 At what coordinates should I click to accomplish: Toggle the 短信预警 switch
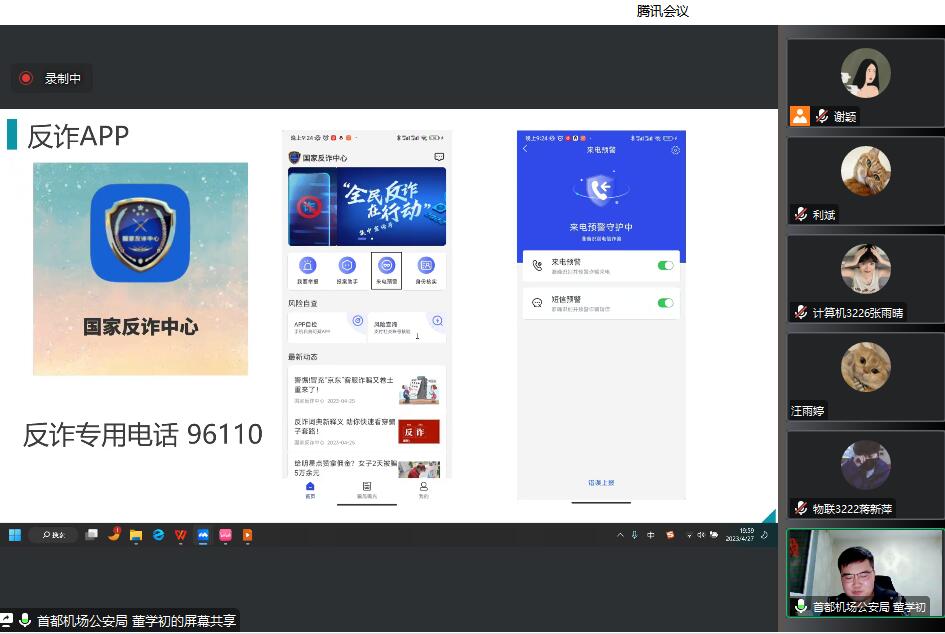click(x=665, y=303)
